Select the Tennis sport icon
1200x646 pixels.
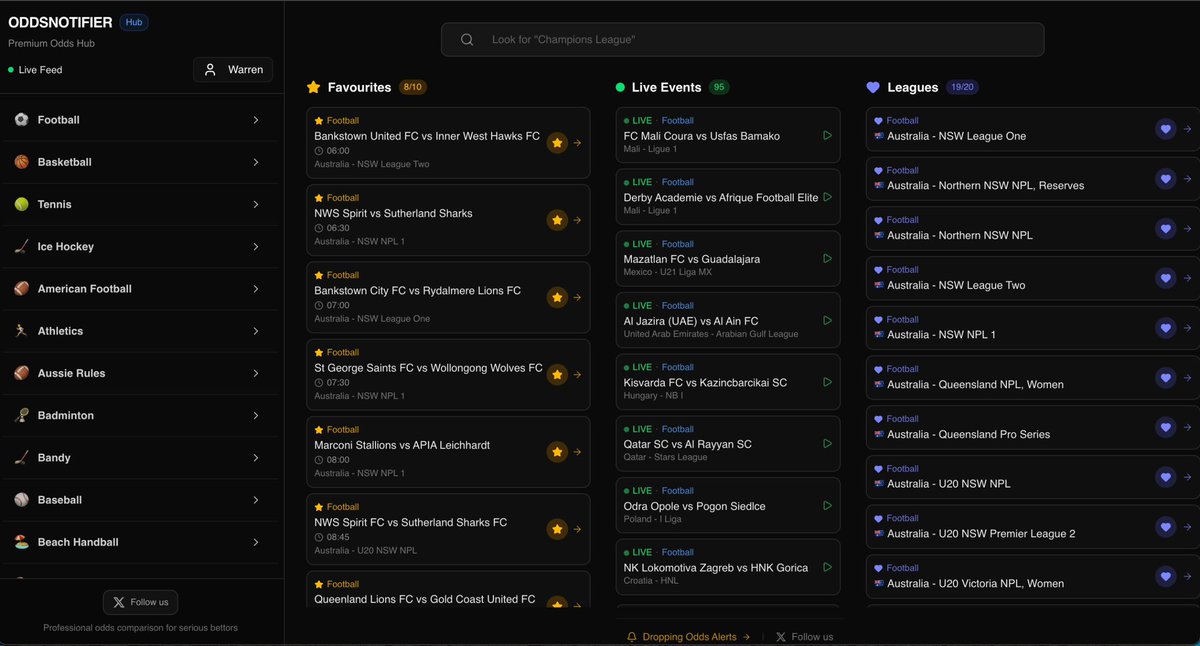click(22, 204)
